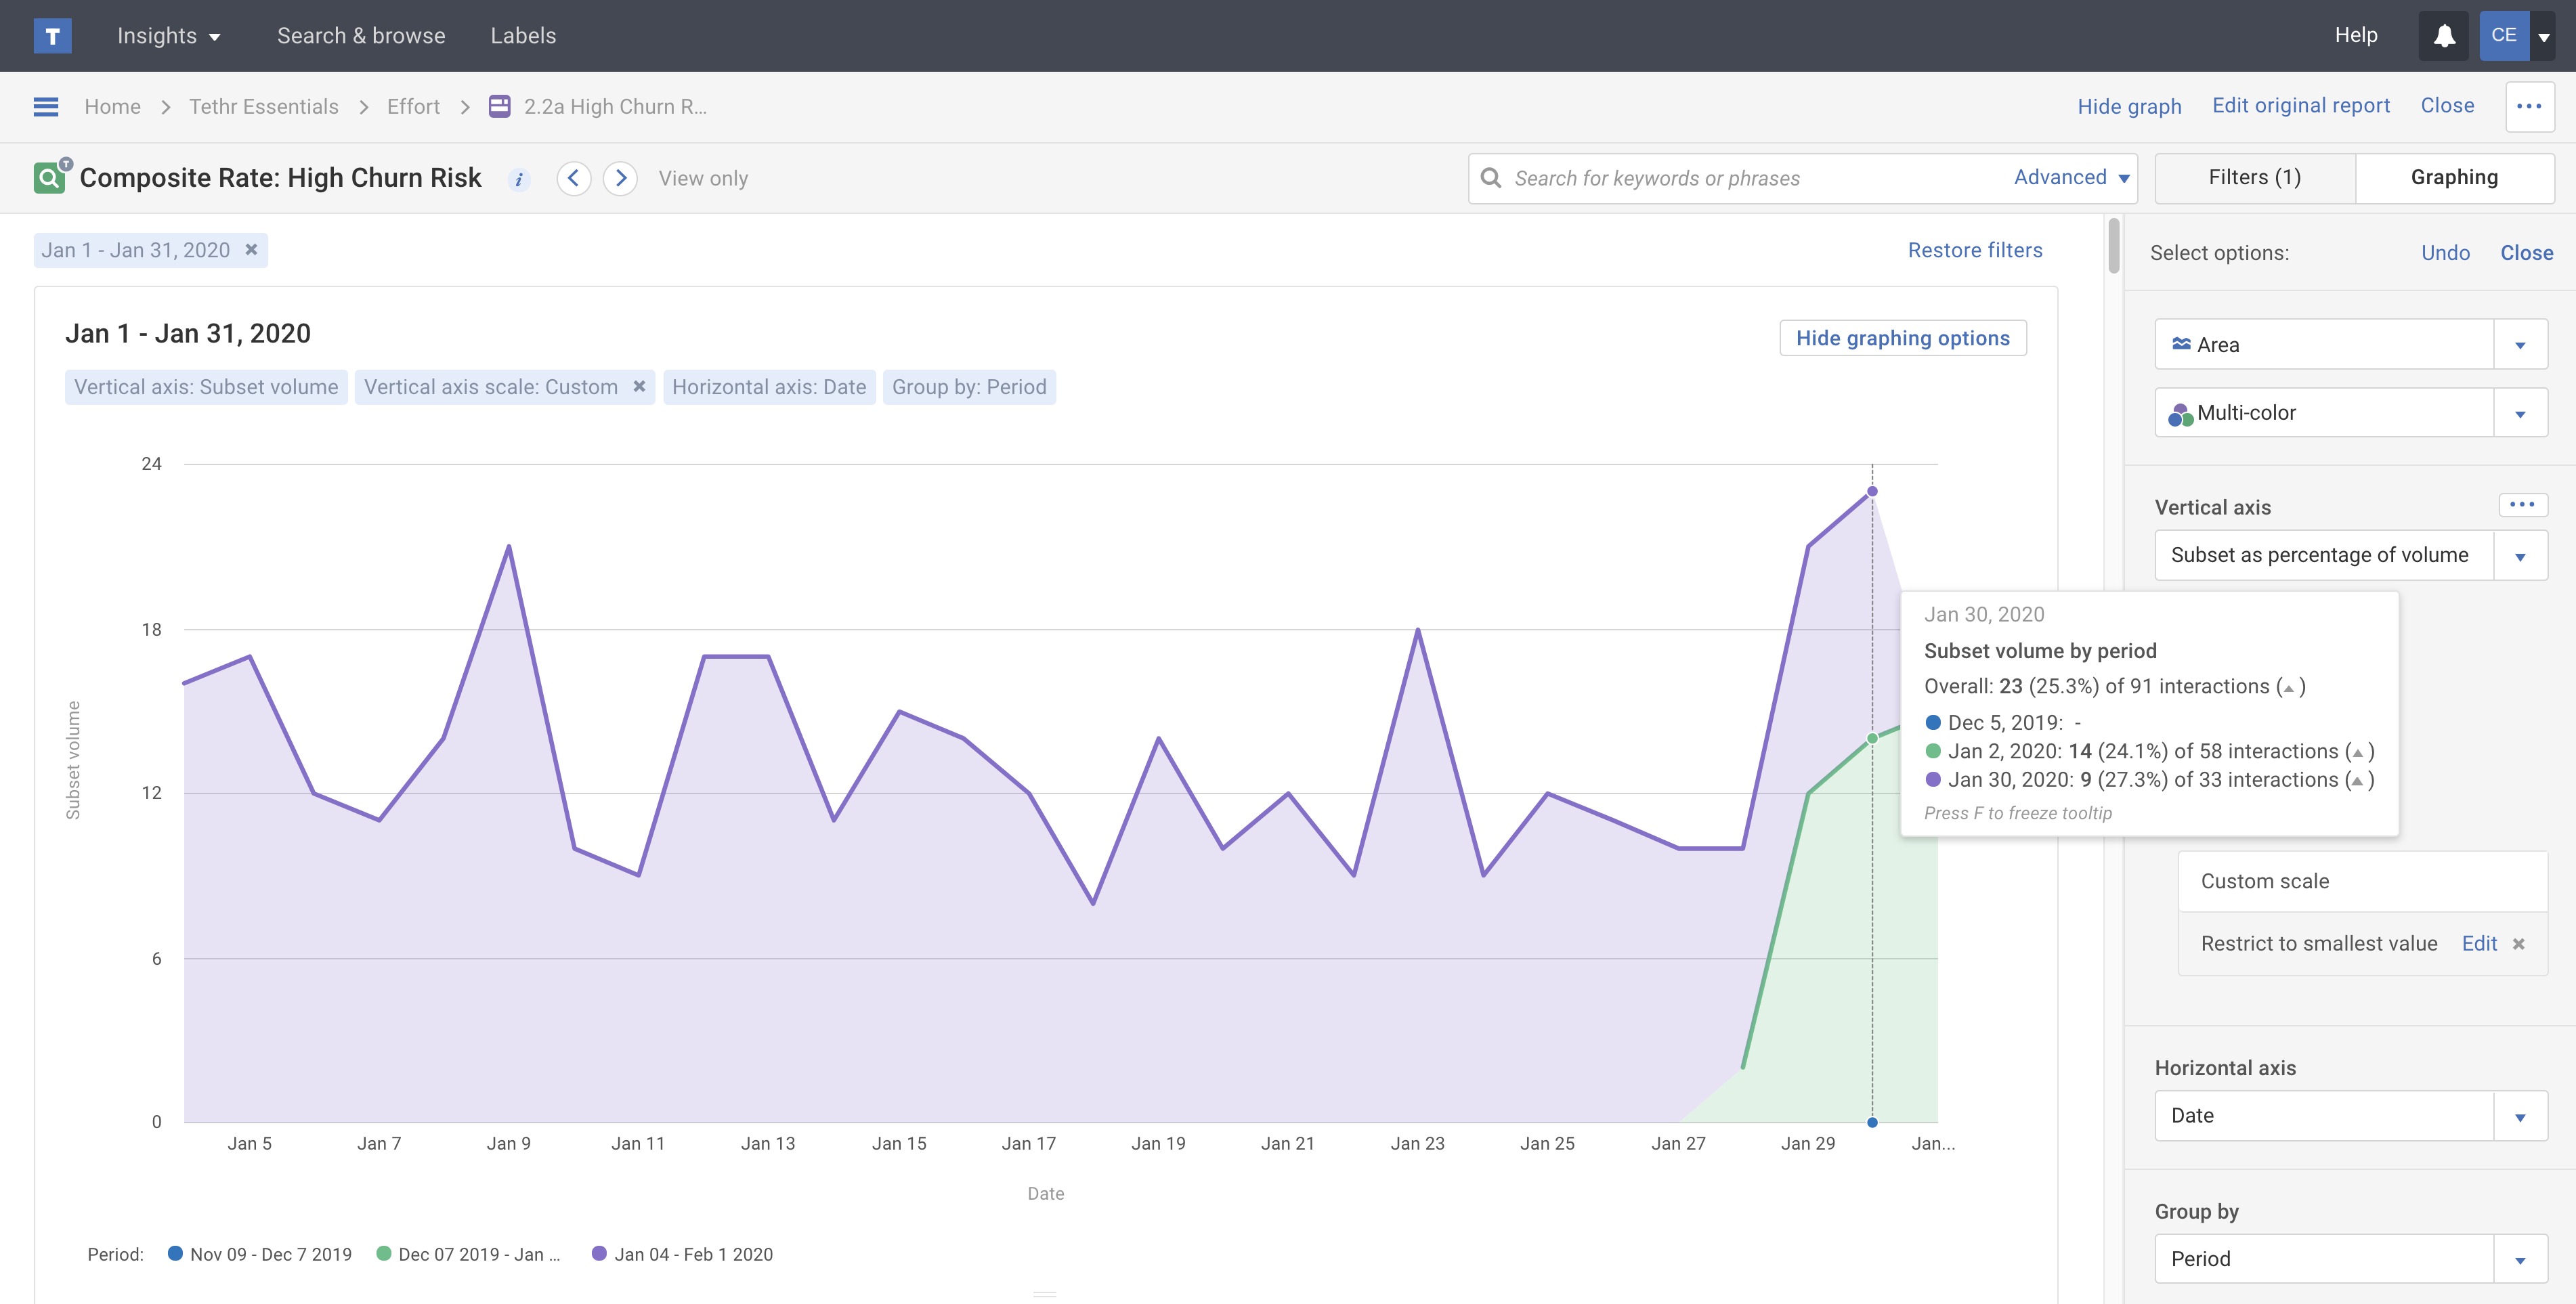The height and width of the screenshot is (1304, 2576).
Task: Click the Tethr logo icon
Action: click(x=52, y=36)
